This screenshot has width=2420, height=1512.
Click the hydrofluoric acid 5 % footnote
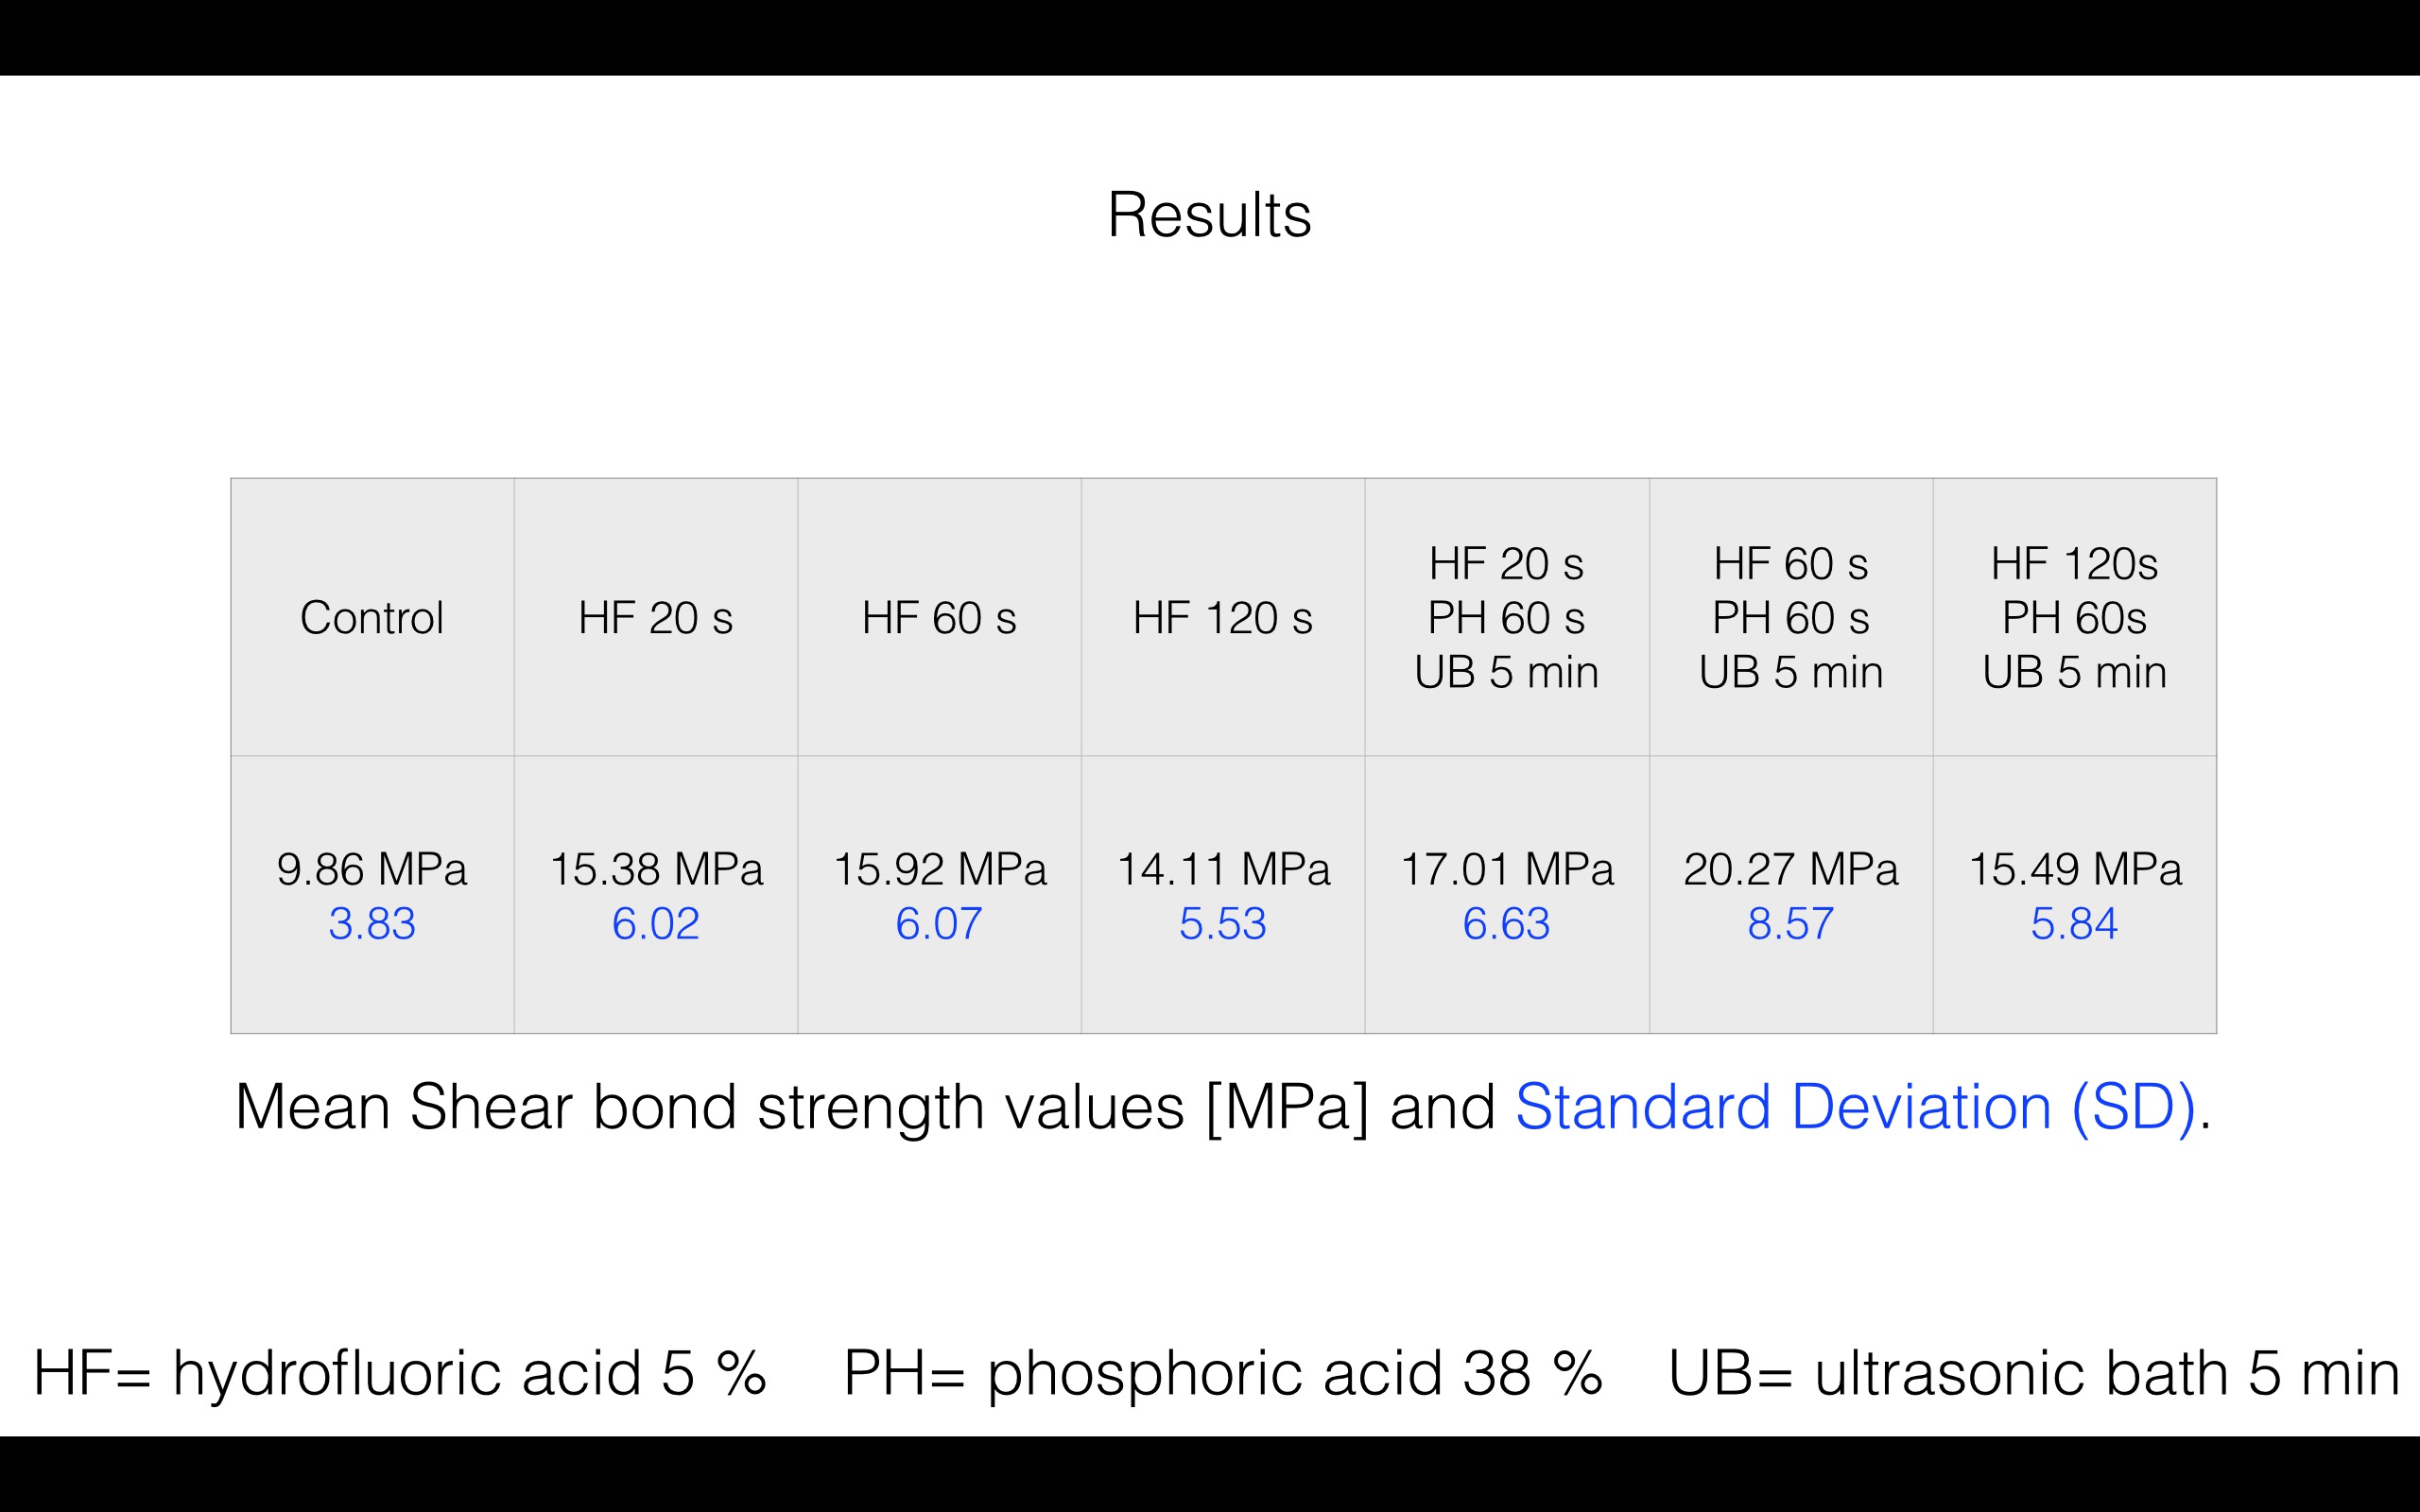[x=400, y=1373]
